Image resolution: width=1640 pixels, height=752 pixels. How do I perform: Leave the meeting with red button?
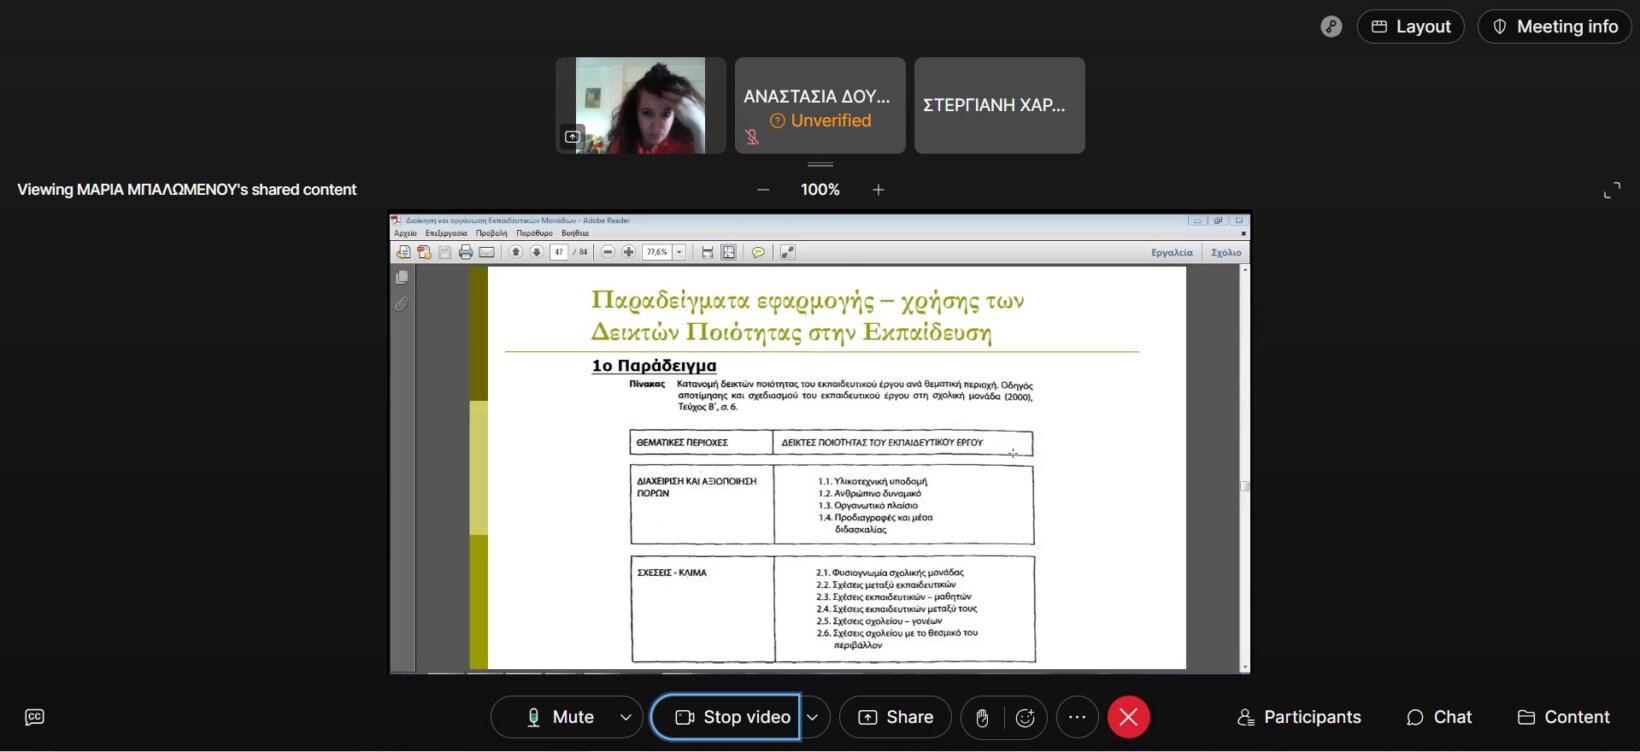1128,717
